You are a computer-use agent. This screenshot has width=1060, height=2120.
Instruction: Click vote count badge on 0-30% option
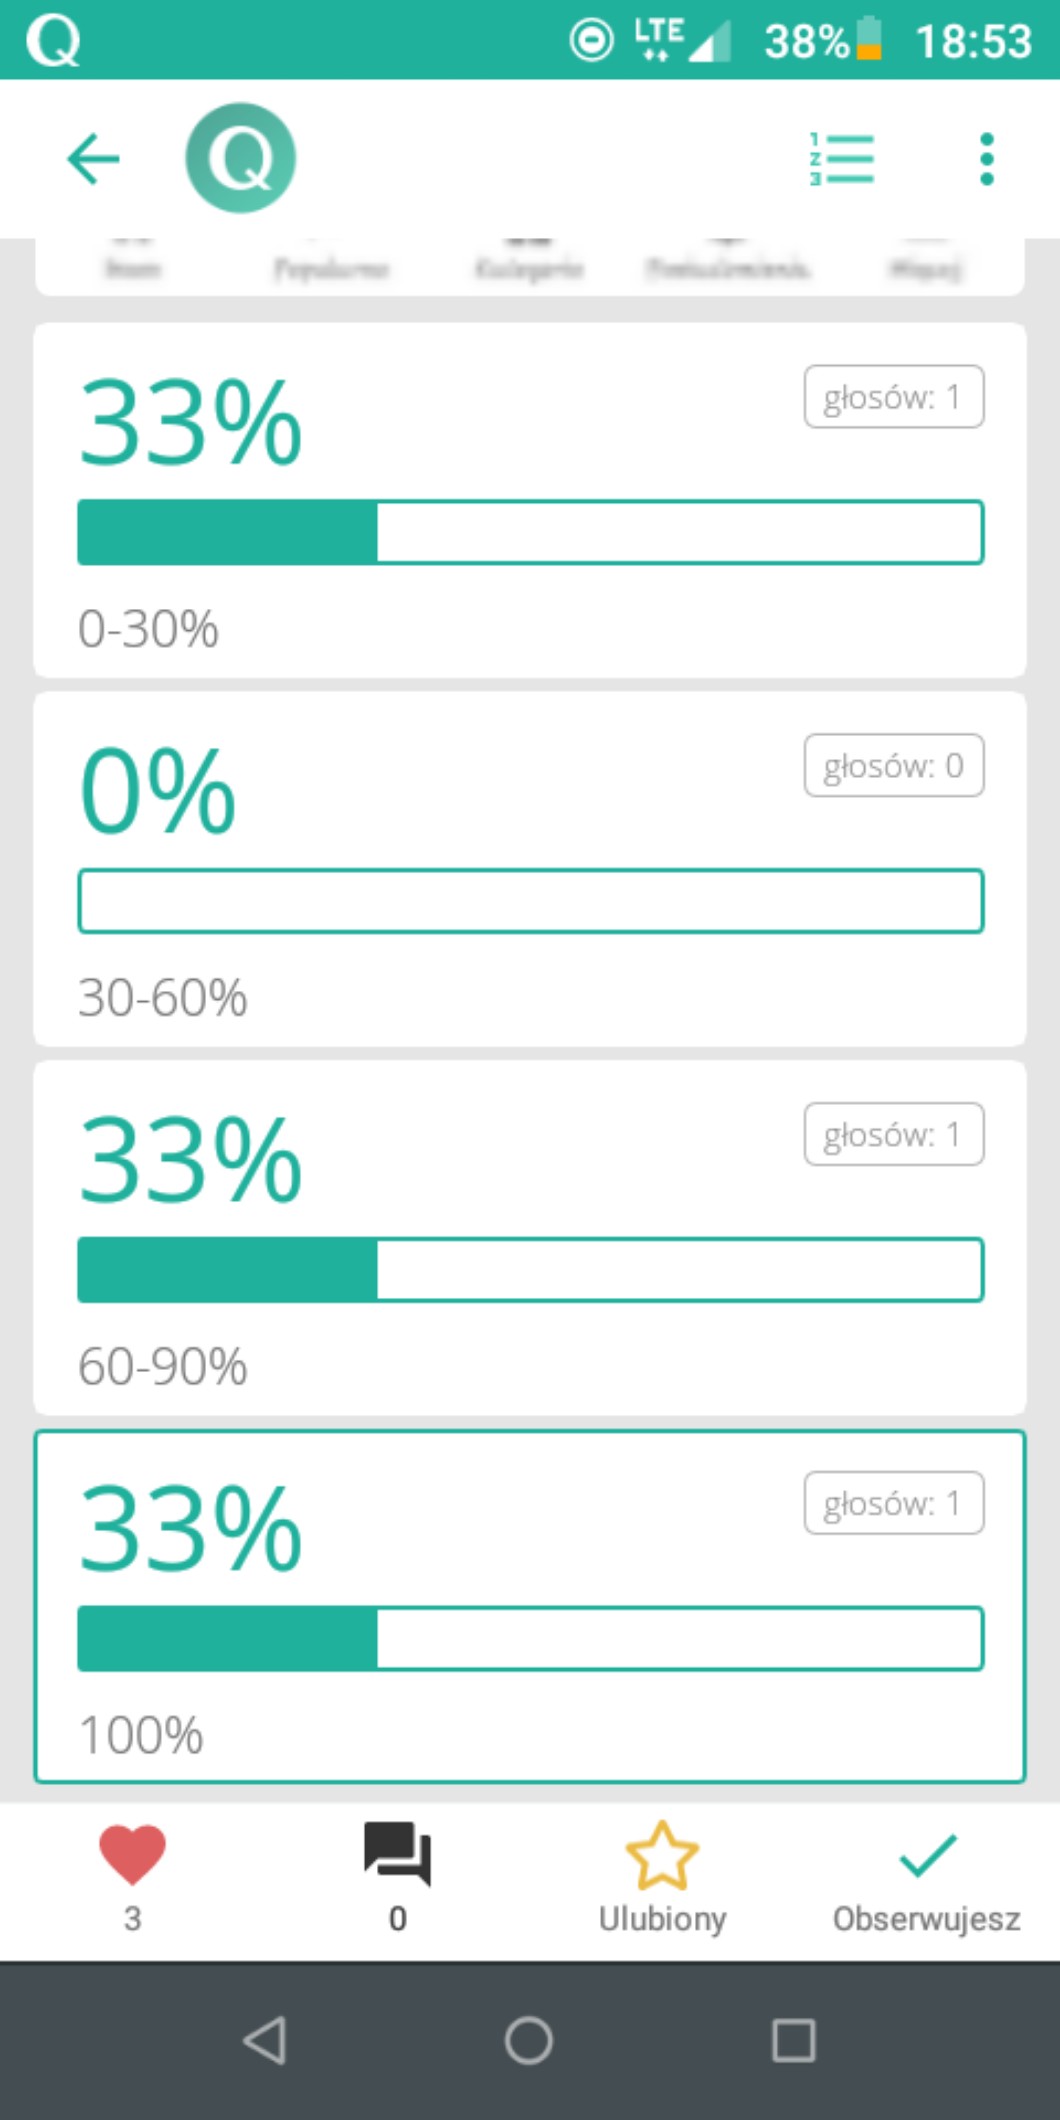[893, 397]
